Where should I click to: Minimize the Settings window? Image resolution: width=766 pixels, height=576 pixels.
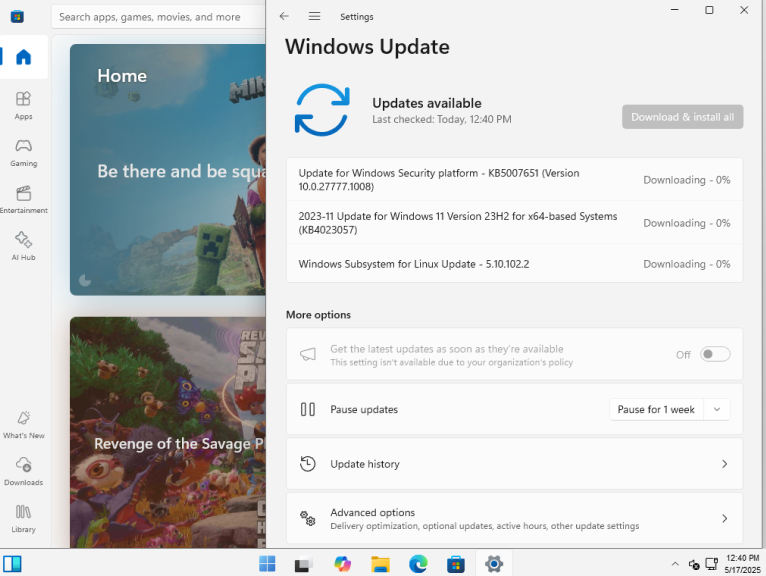coord(675,10)
